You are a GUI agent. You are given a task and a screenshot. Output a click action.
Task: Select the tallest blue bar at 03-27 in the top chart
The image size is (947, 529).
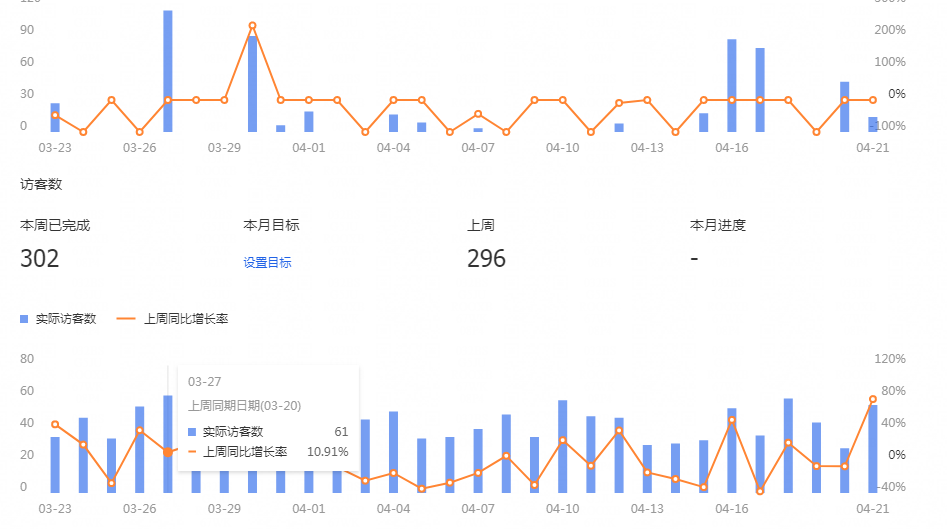pyautogui.click(x=168, y=71)
